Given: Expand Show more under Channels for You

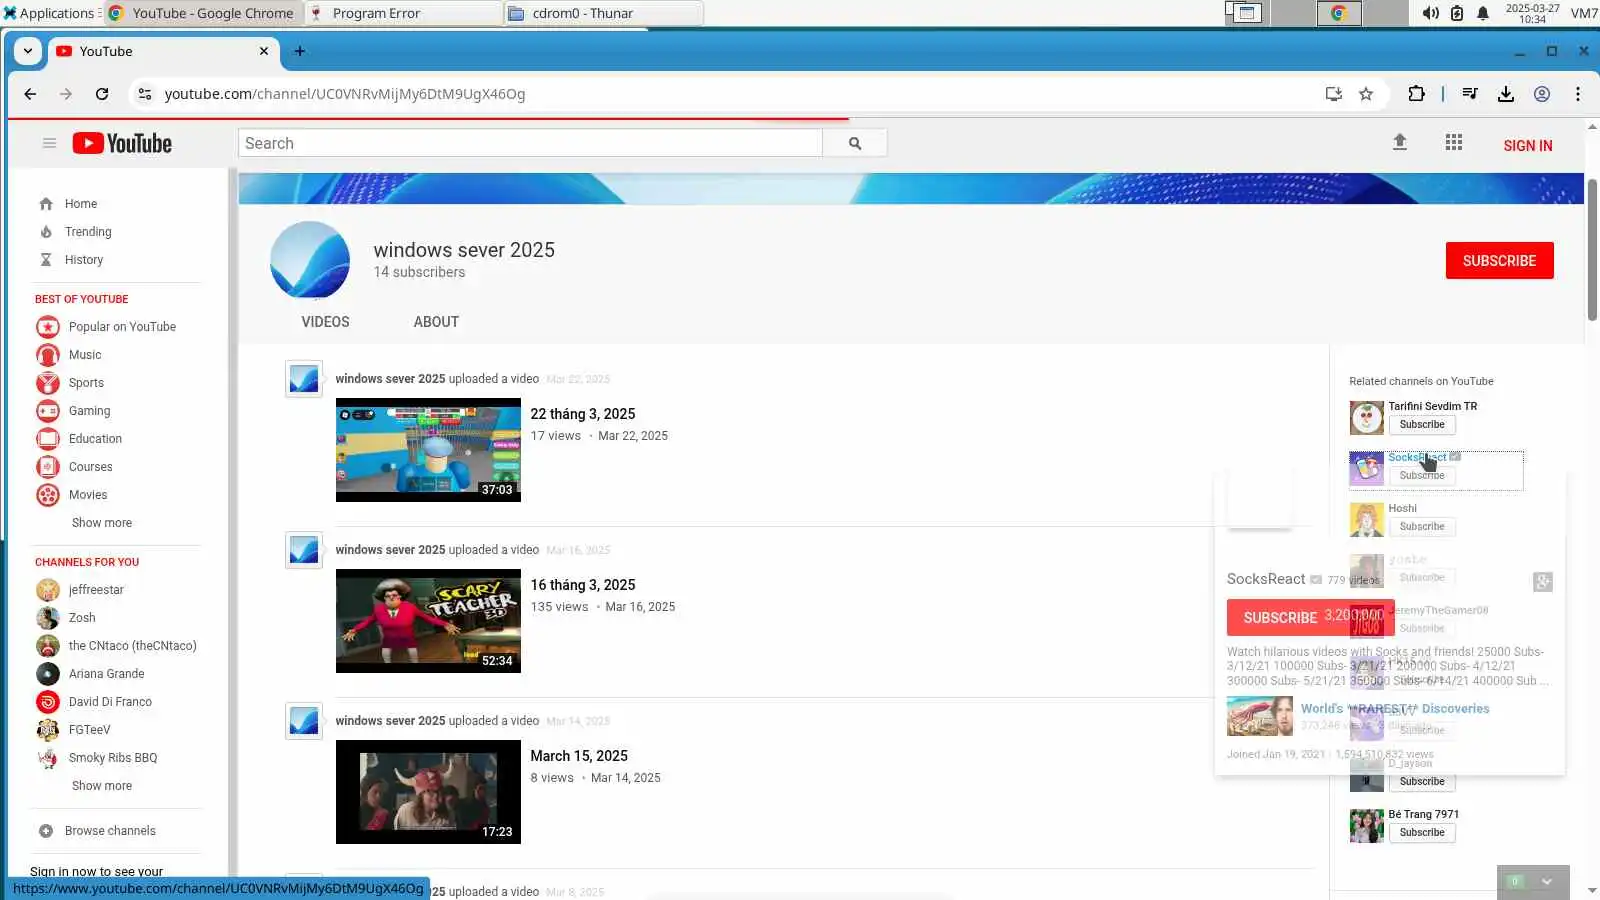Looking at the screenshot, I should (102, 786).
